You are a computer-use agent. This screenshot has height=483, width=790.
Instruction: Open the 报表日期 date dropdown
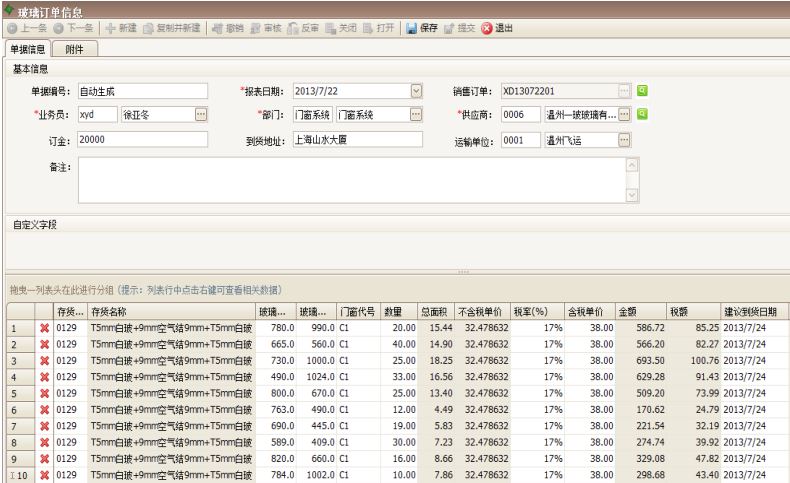pyautogui.click(x=416, y=91)
